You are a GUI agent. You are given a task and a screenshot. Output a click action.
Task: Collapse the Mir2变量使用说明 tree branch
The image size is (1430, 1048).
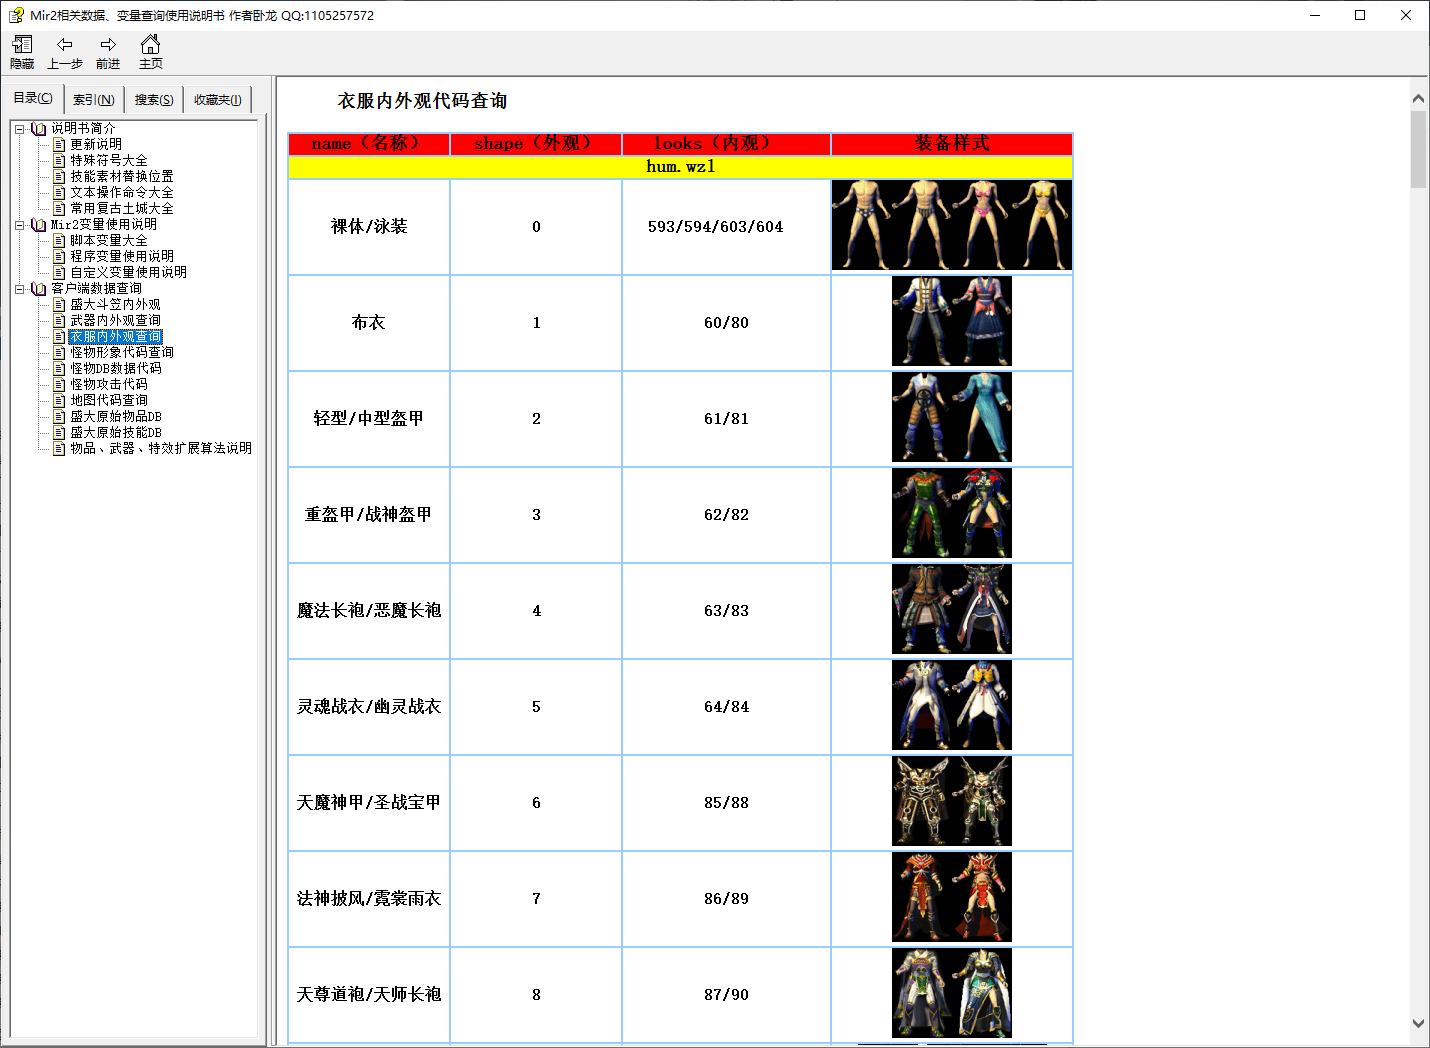coord(19,224)
